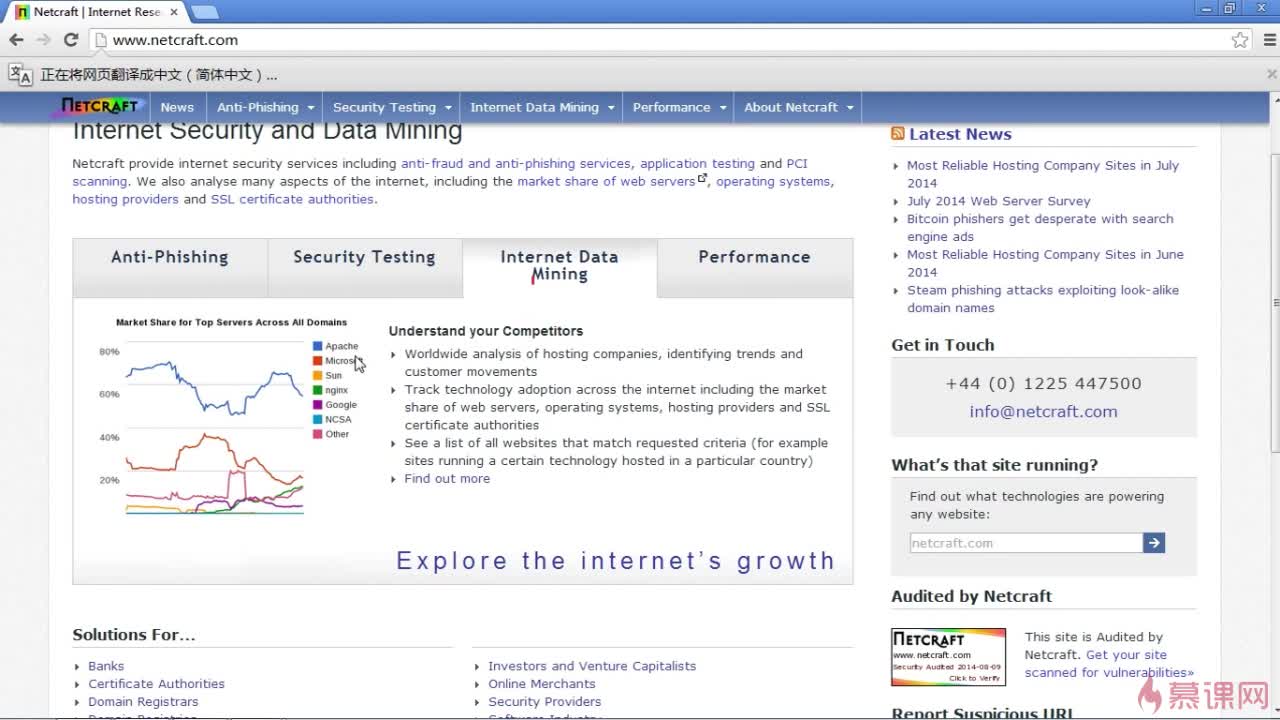
Task: Click the page vertical scrollbar
Action: click(1274, 303)
